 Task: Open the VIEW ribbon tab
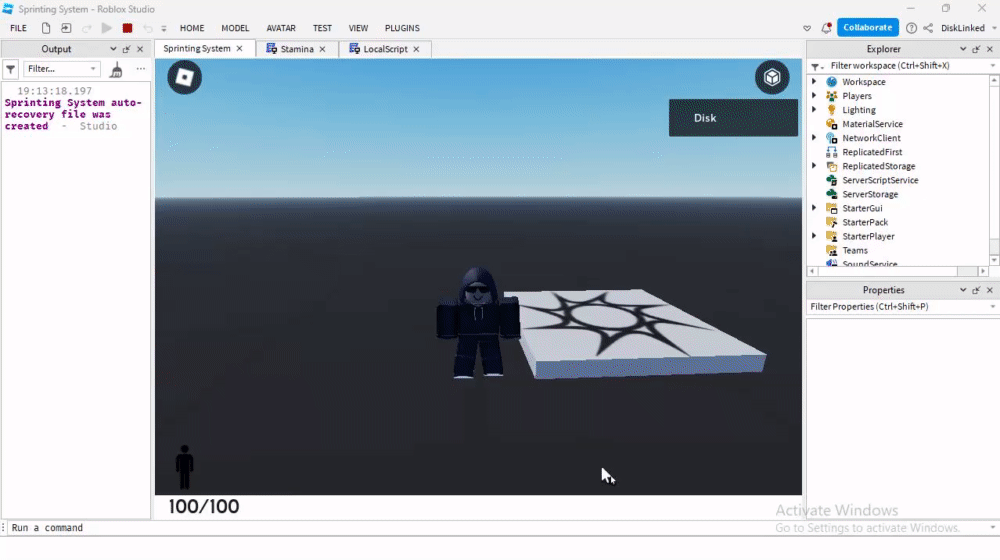(358, 28)
